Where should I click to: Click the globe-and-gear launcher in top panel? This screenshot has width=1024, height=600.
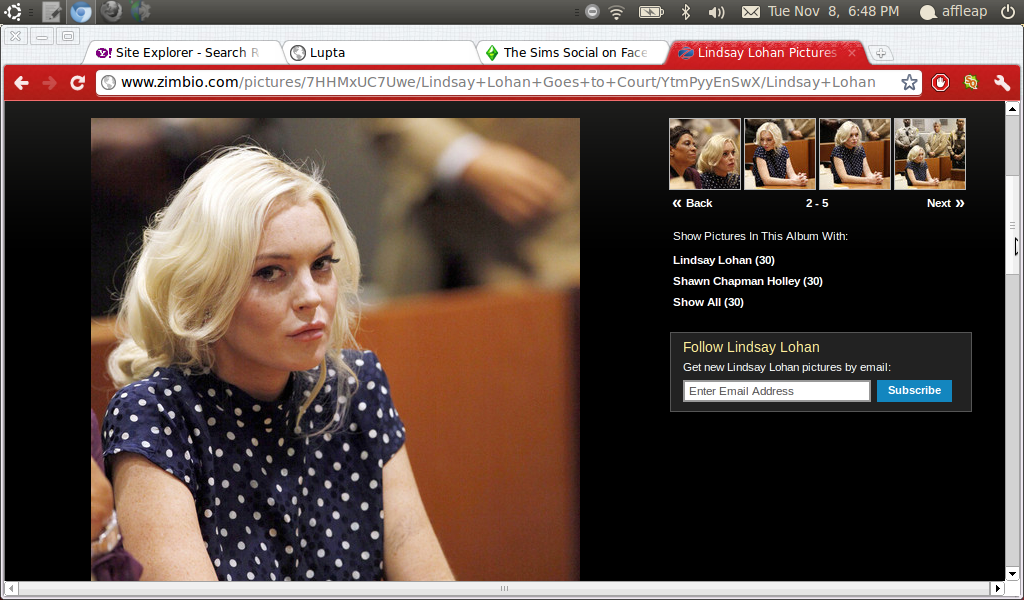pyautogui.click(x=139, y=12)
